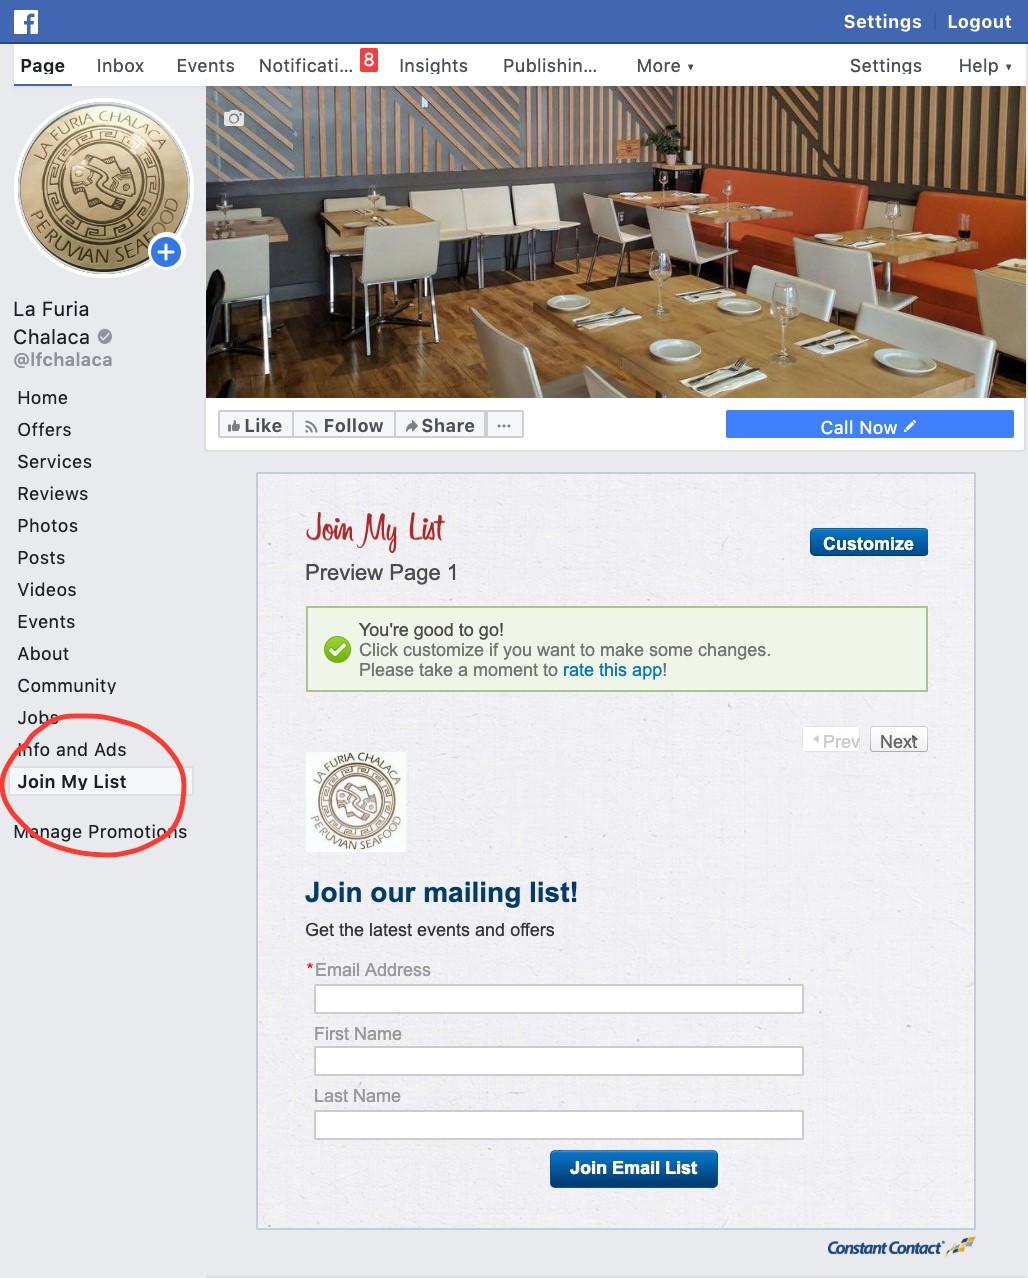Click the Call Now button
The width and height of the screenshot is (1028, 1278).
coord(870,425)
